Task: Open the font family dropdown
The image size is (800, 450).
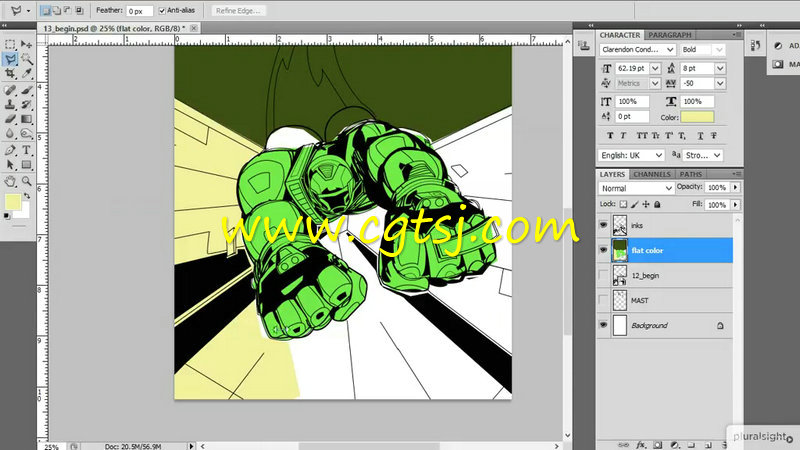Action: pyautogui.click(x=670, y=49)
